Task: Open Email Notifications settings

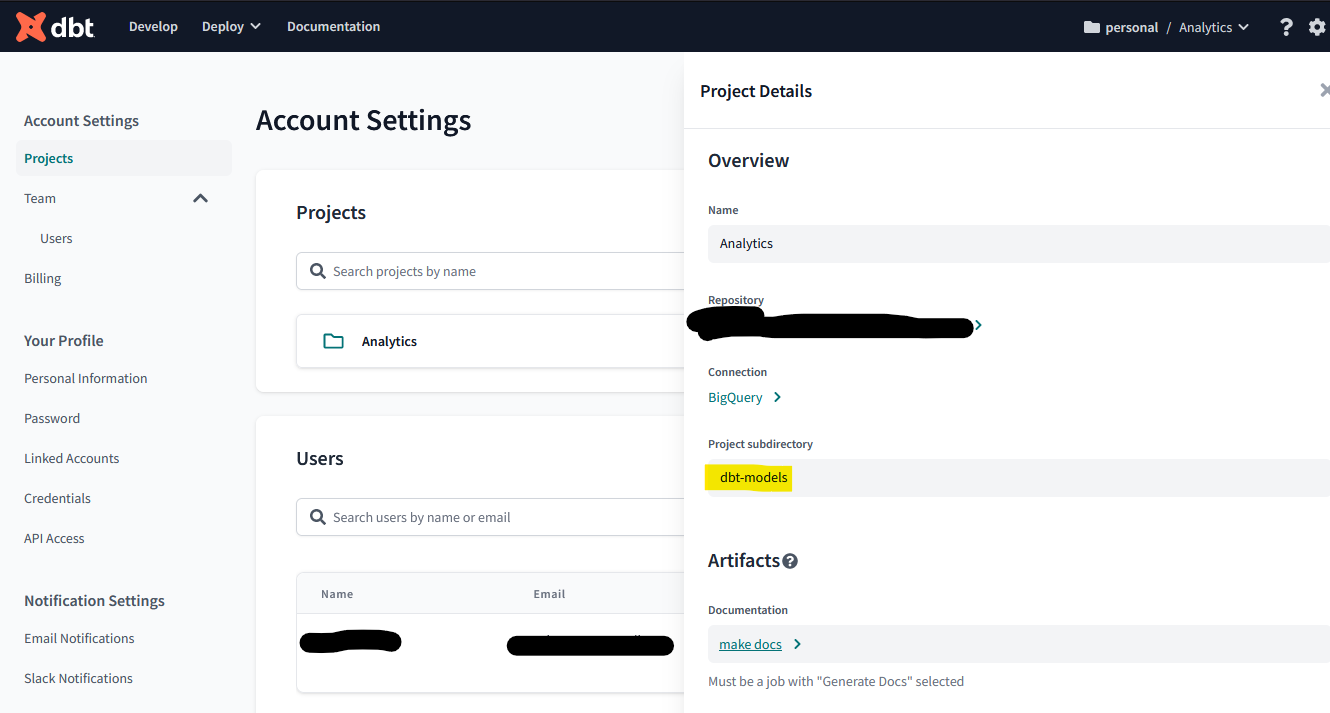Action: (x=79, y=638)
